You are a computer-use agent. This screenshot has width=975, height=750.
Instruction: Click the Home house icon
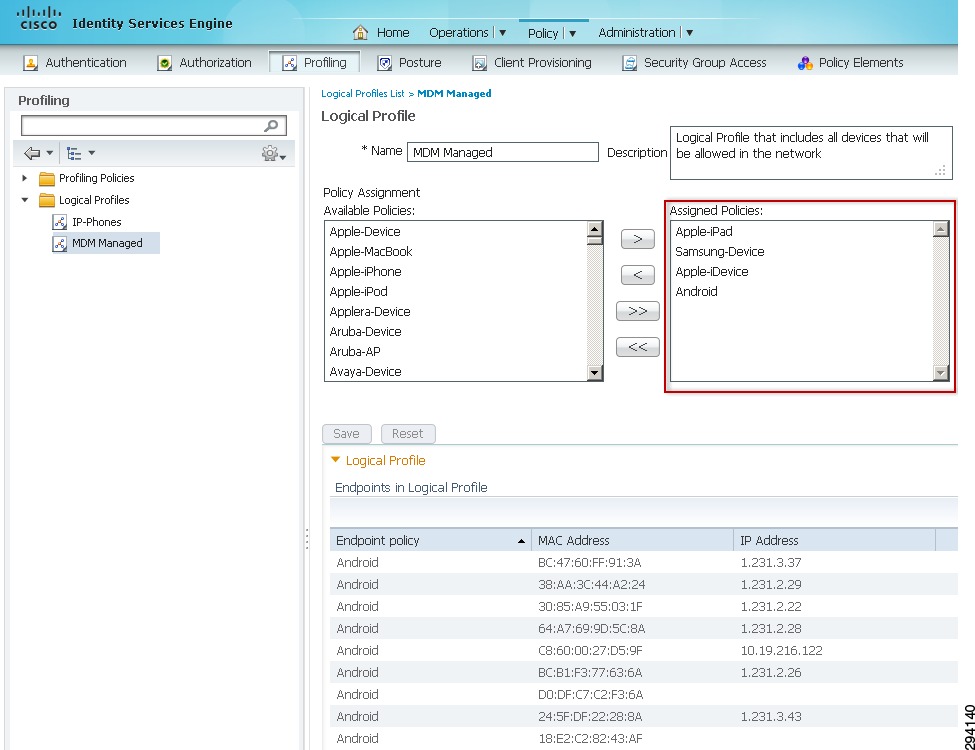point(360,32)
